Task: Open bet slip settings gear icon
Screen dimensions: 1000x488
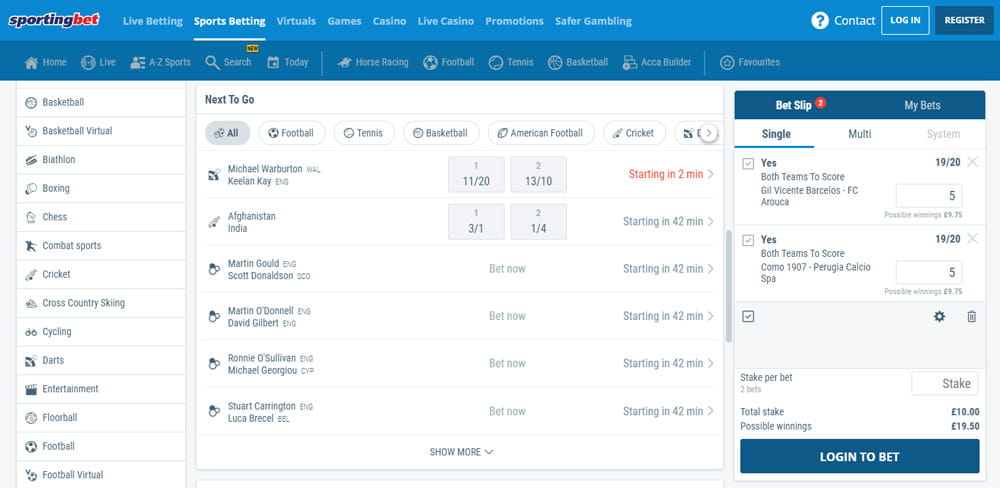Action: 939,316
